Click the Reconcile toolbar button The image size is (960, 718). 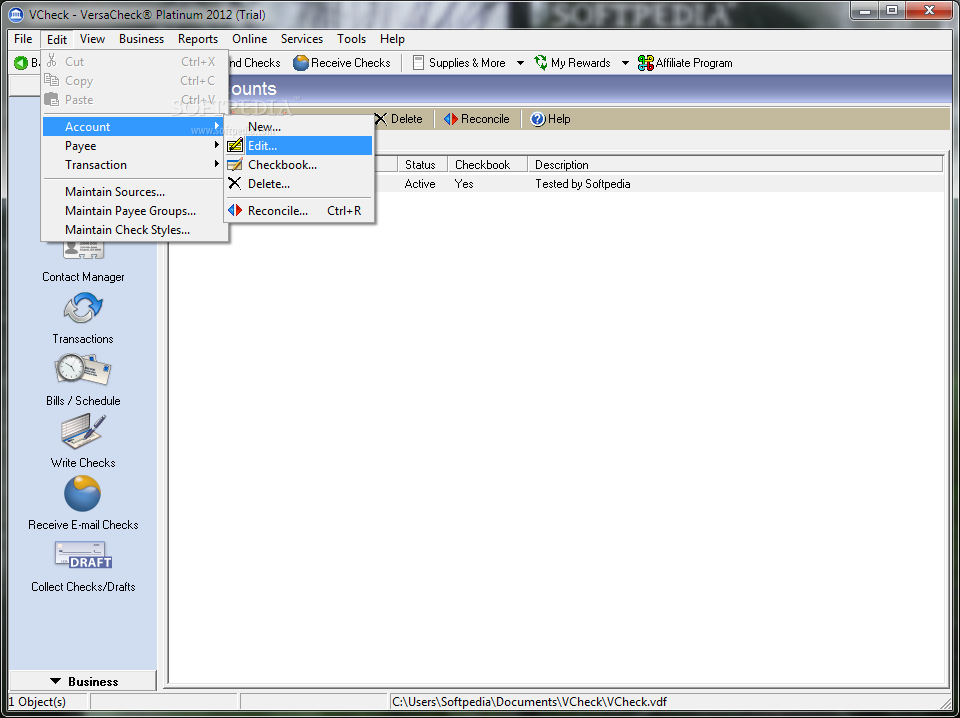click(476, 119)
